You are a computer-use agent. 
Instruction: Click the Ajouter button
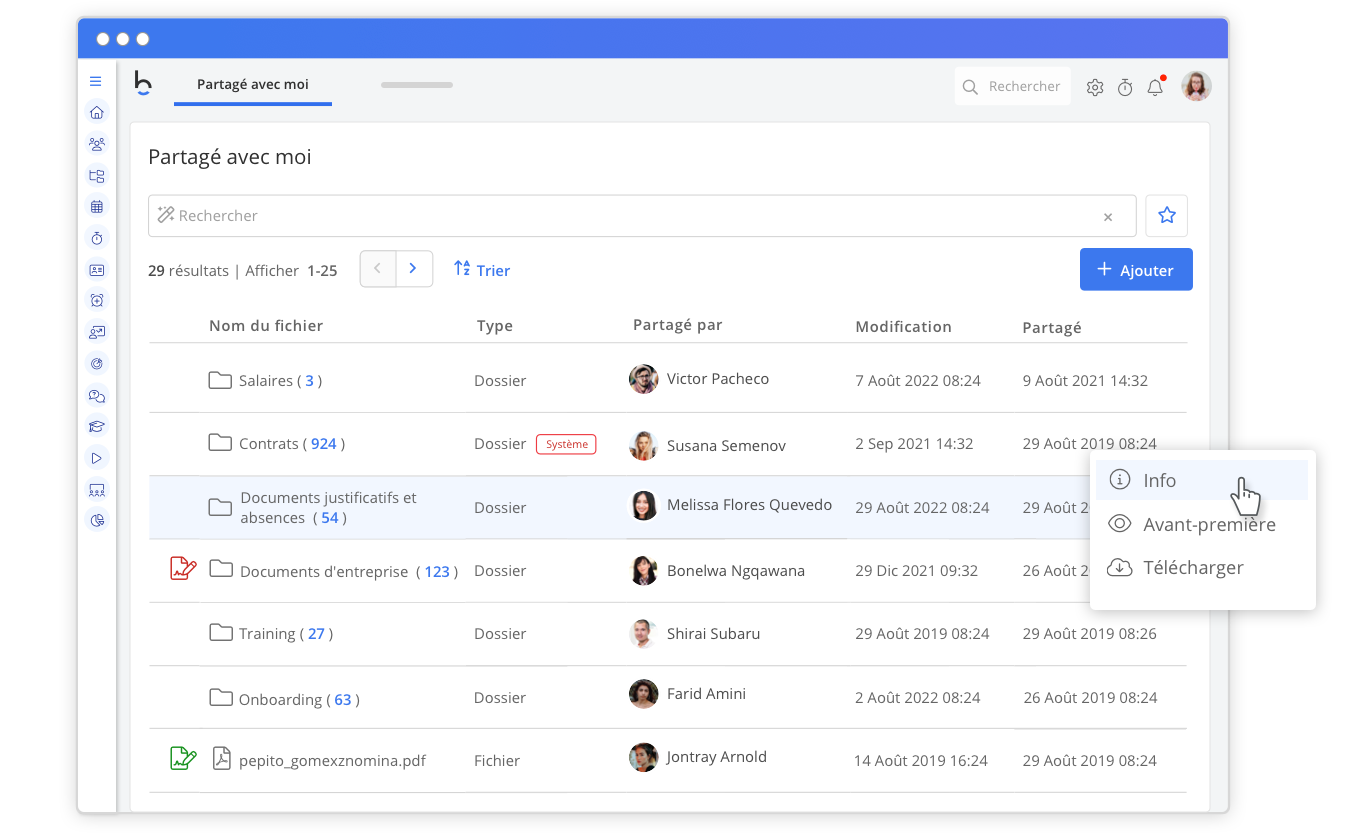[1135, 270]
